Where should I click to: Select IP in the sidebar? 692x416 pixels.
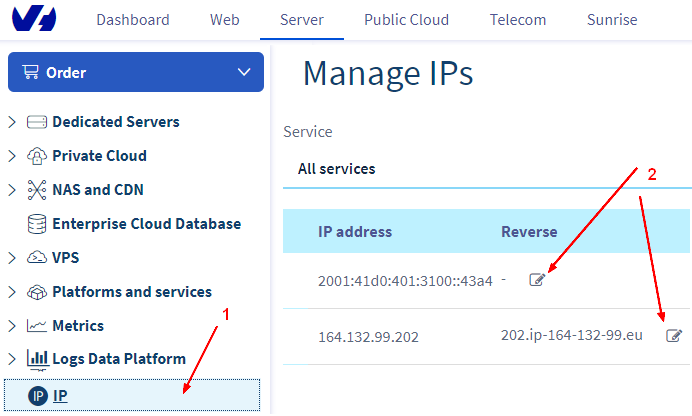pyautogui.click(x=60, y=396)
